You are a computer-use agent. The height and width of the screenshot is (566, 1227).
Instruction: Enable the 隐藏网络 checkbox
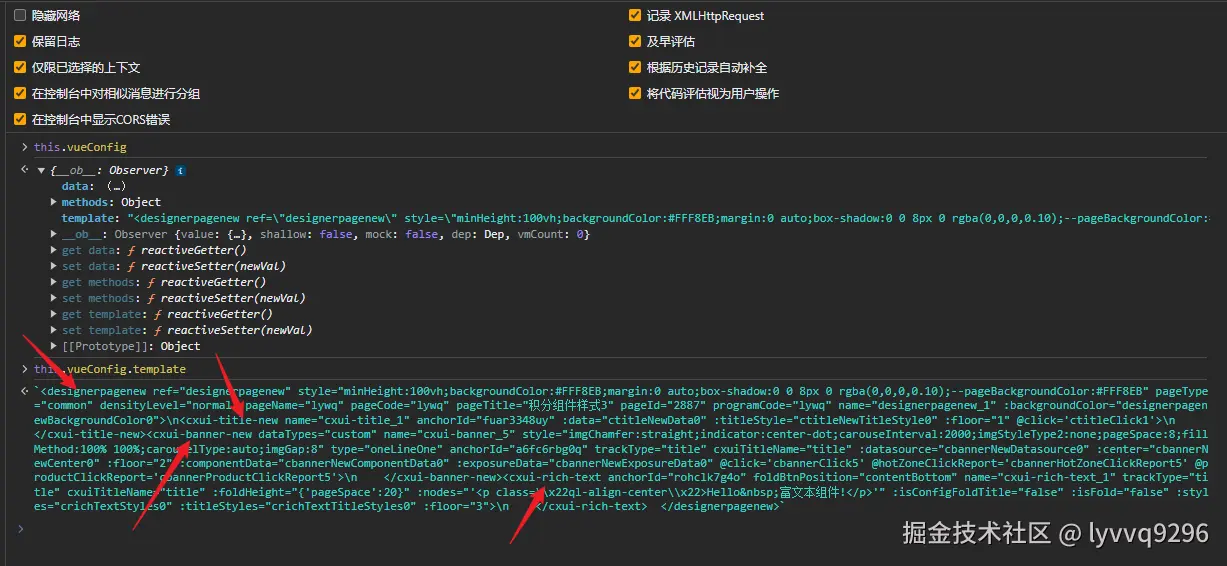pos(20,16)
